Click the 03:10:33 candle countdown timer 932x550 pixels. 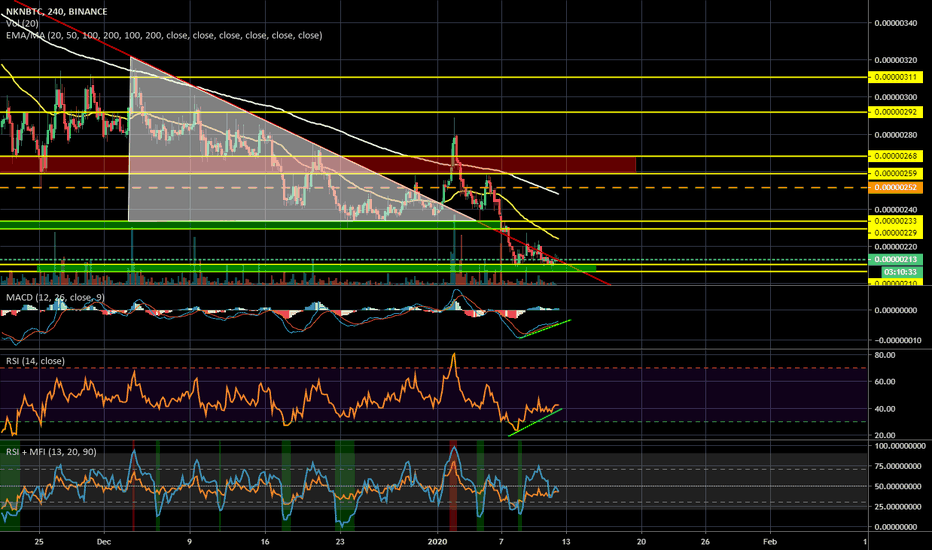pos(902,272)
